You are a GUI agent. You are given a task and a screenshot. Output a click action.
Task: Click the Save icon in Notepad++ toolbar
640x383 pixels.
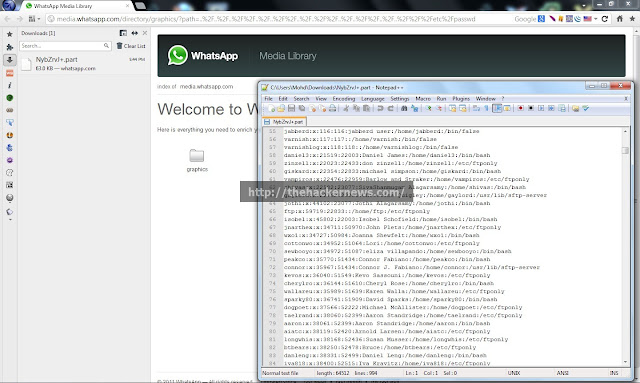pos(291,108)
